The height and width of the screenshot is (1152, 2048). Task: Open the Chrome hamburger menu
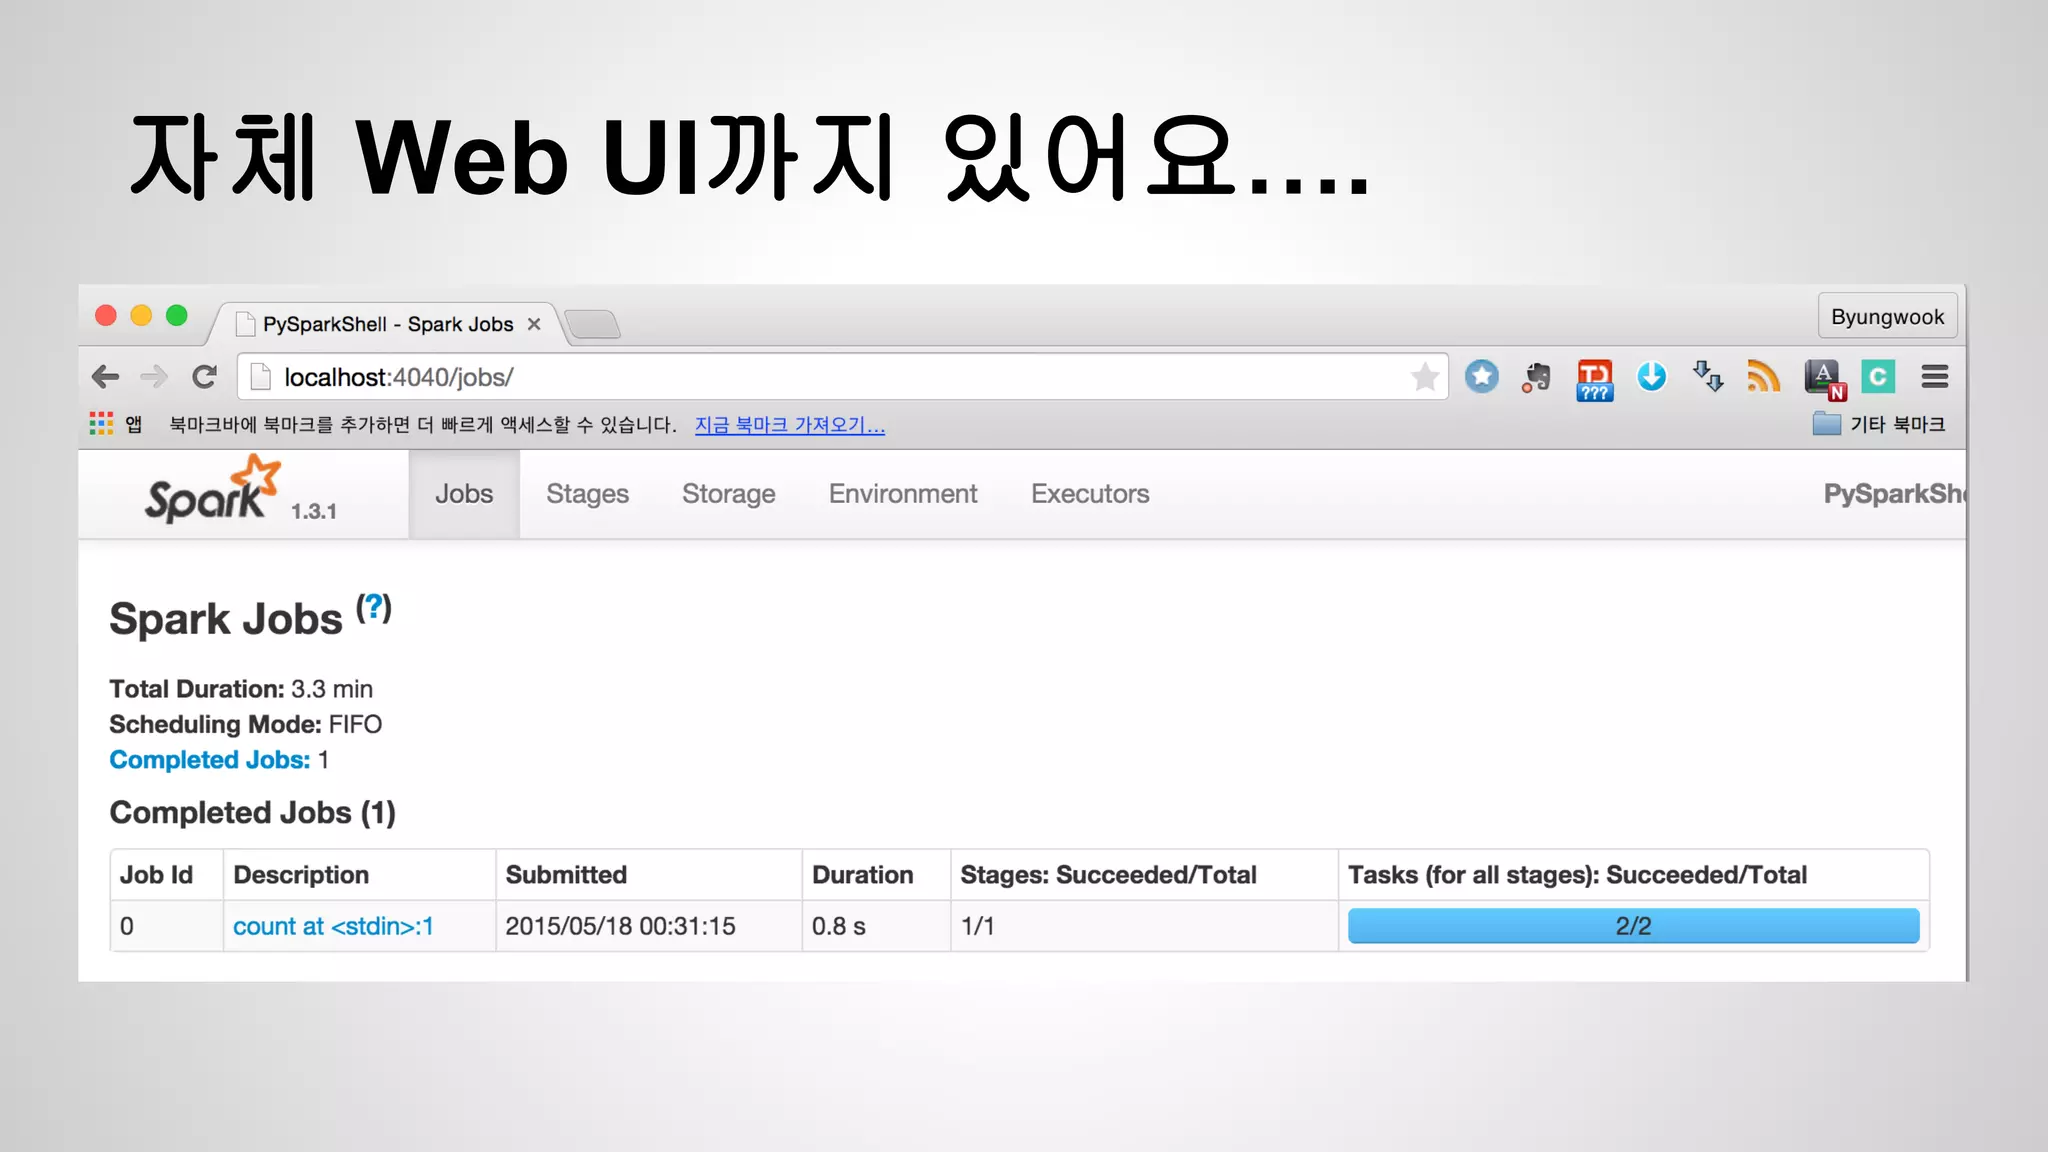pos(1935,377)
